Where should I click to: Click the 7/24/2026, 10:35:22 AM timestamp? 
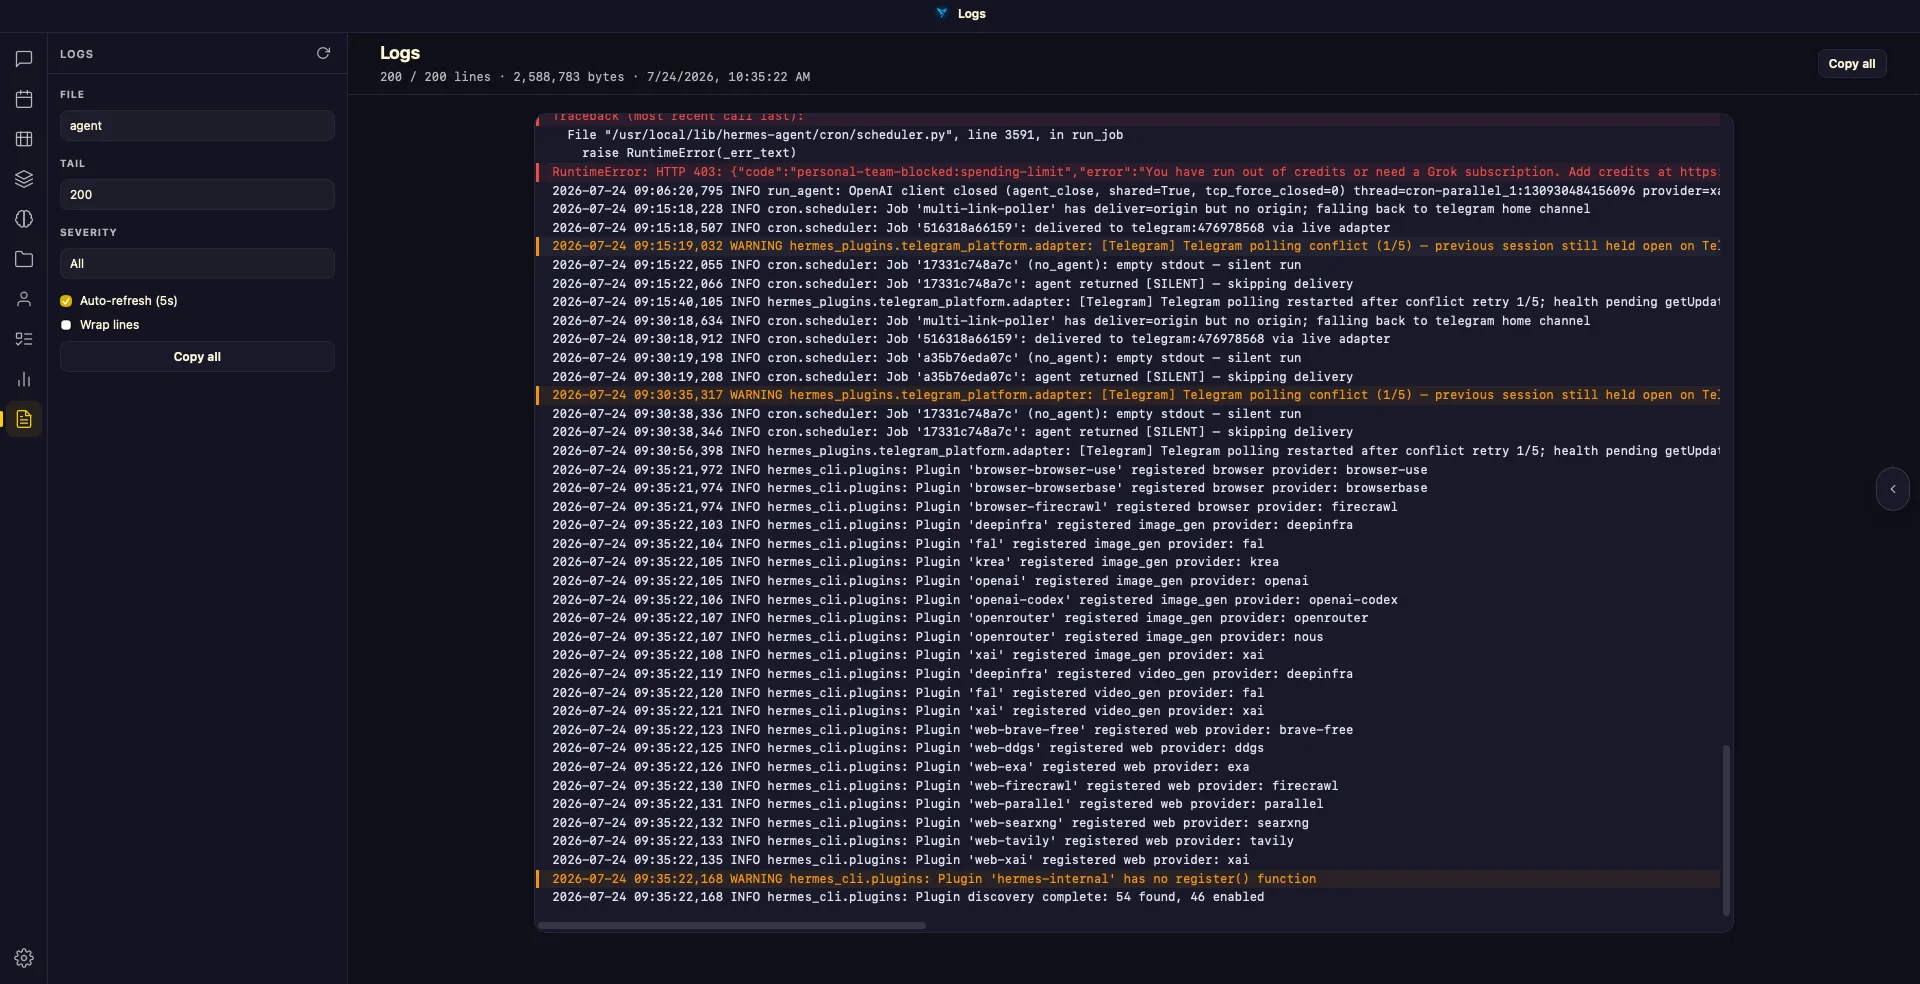[x=728, y=77]
